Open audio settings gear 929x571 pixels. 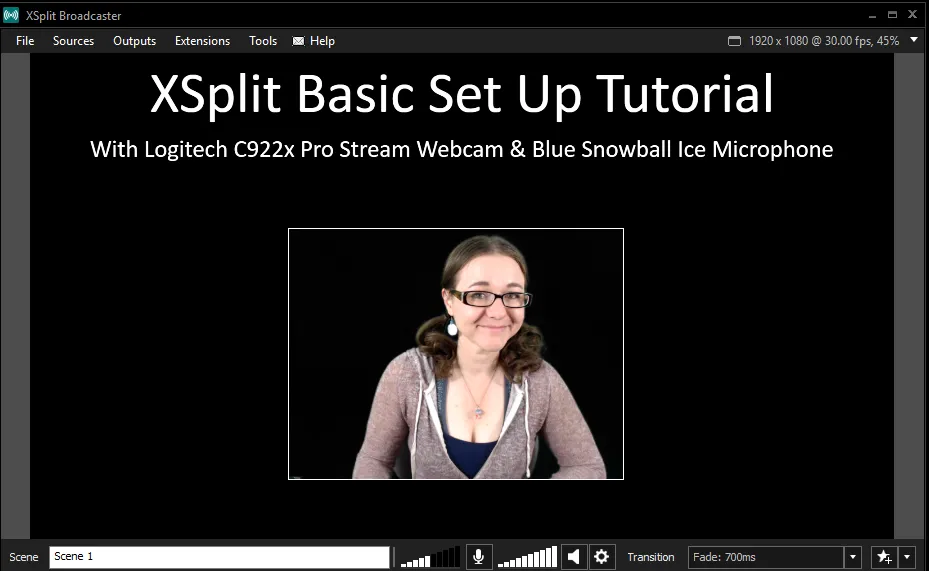[601, 557]
